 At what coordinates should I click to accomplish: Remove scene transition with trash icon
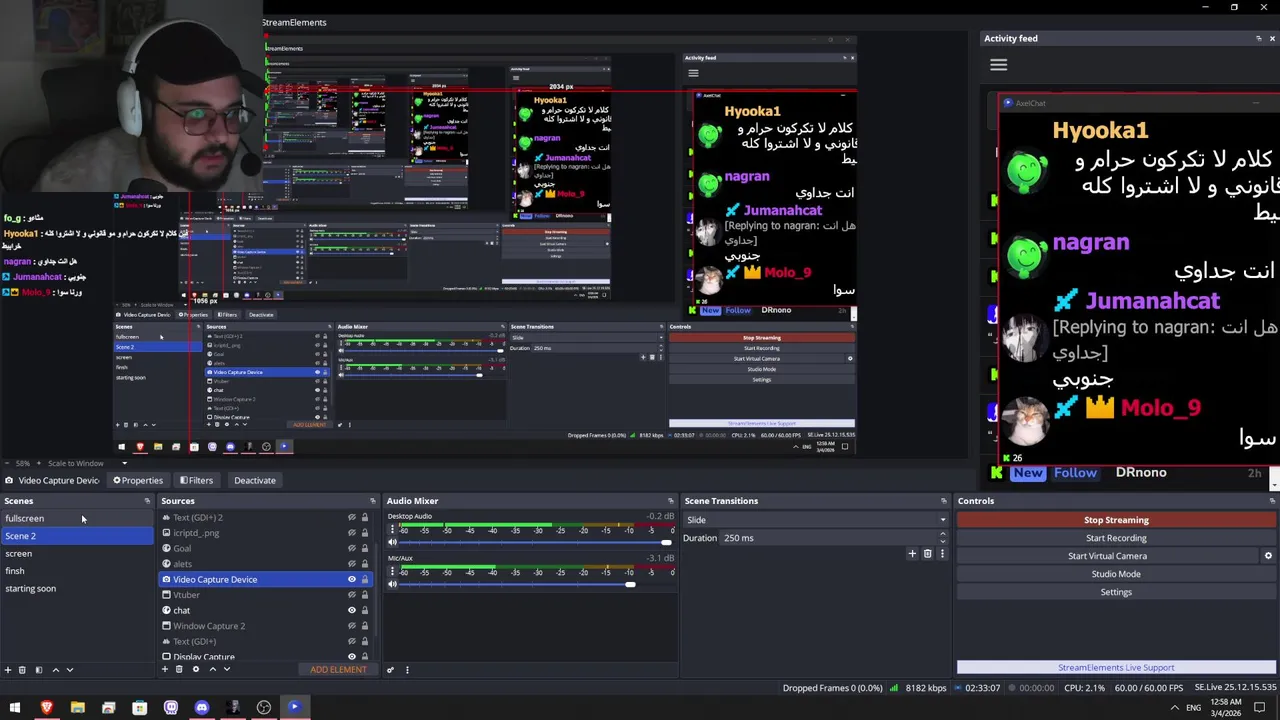927,553
